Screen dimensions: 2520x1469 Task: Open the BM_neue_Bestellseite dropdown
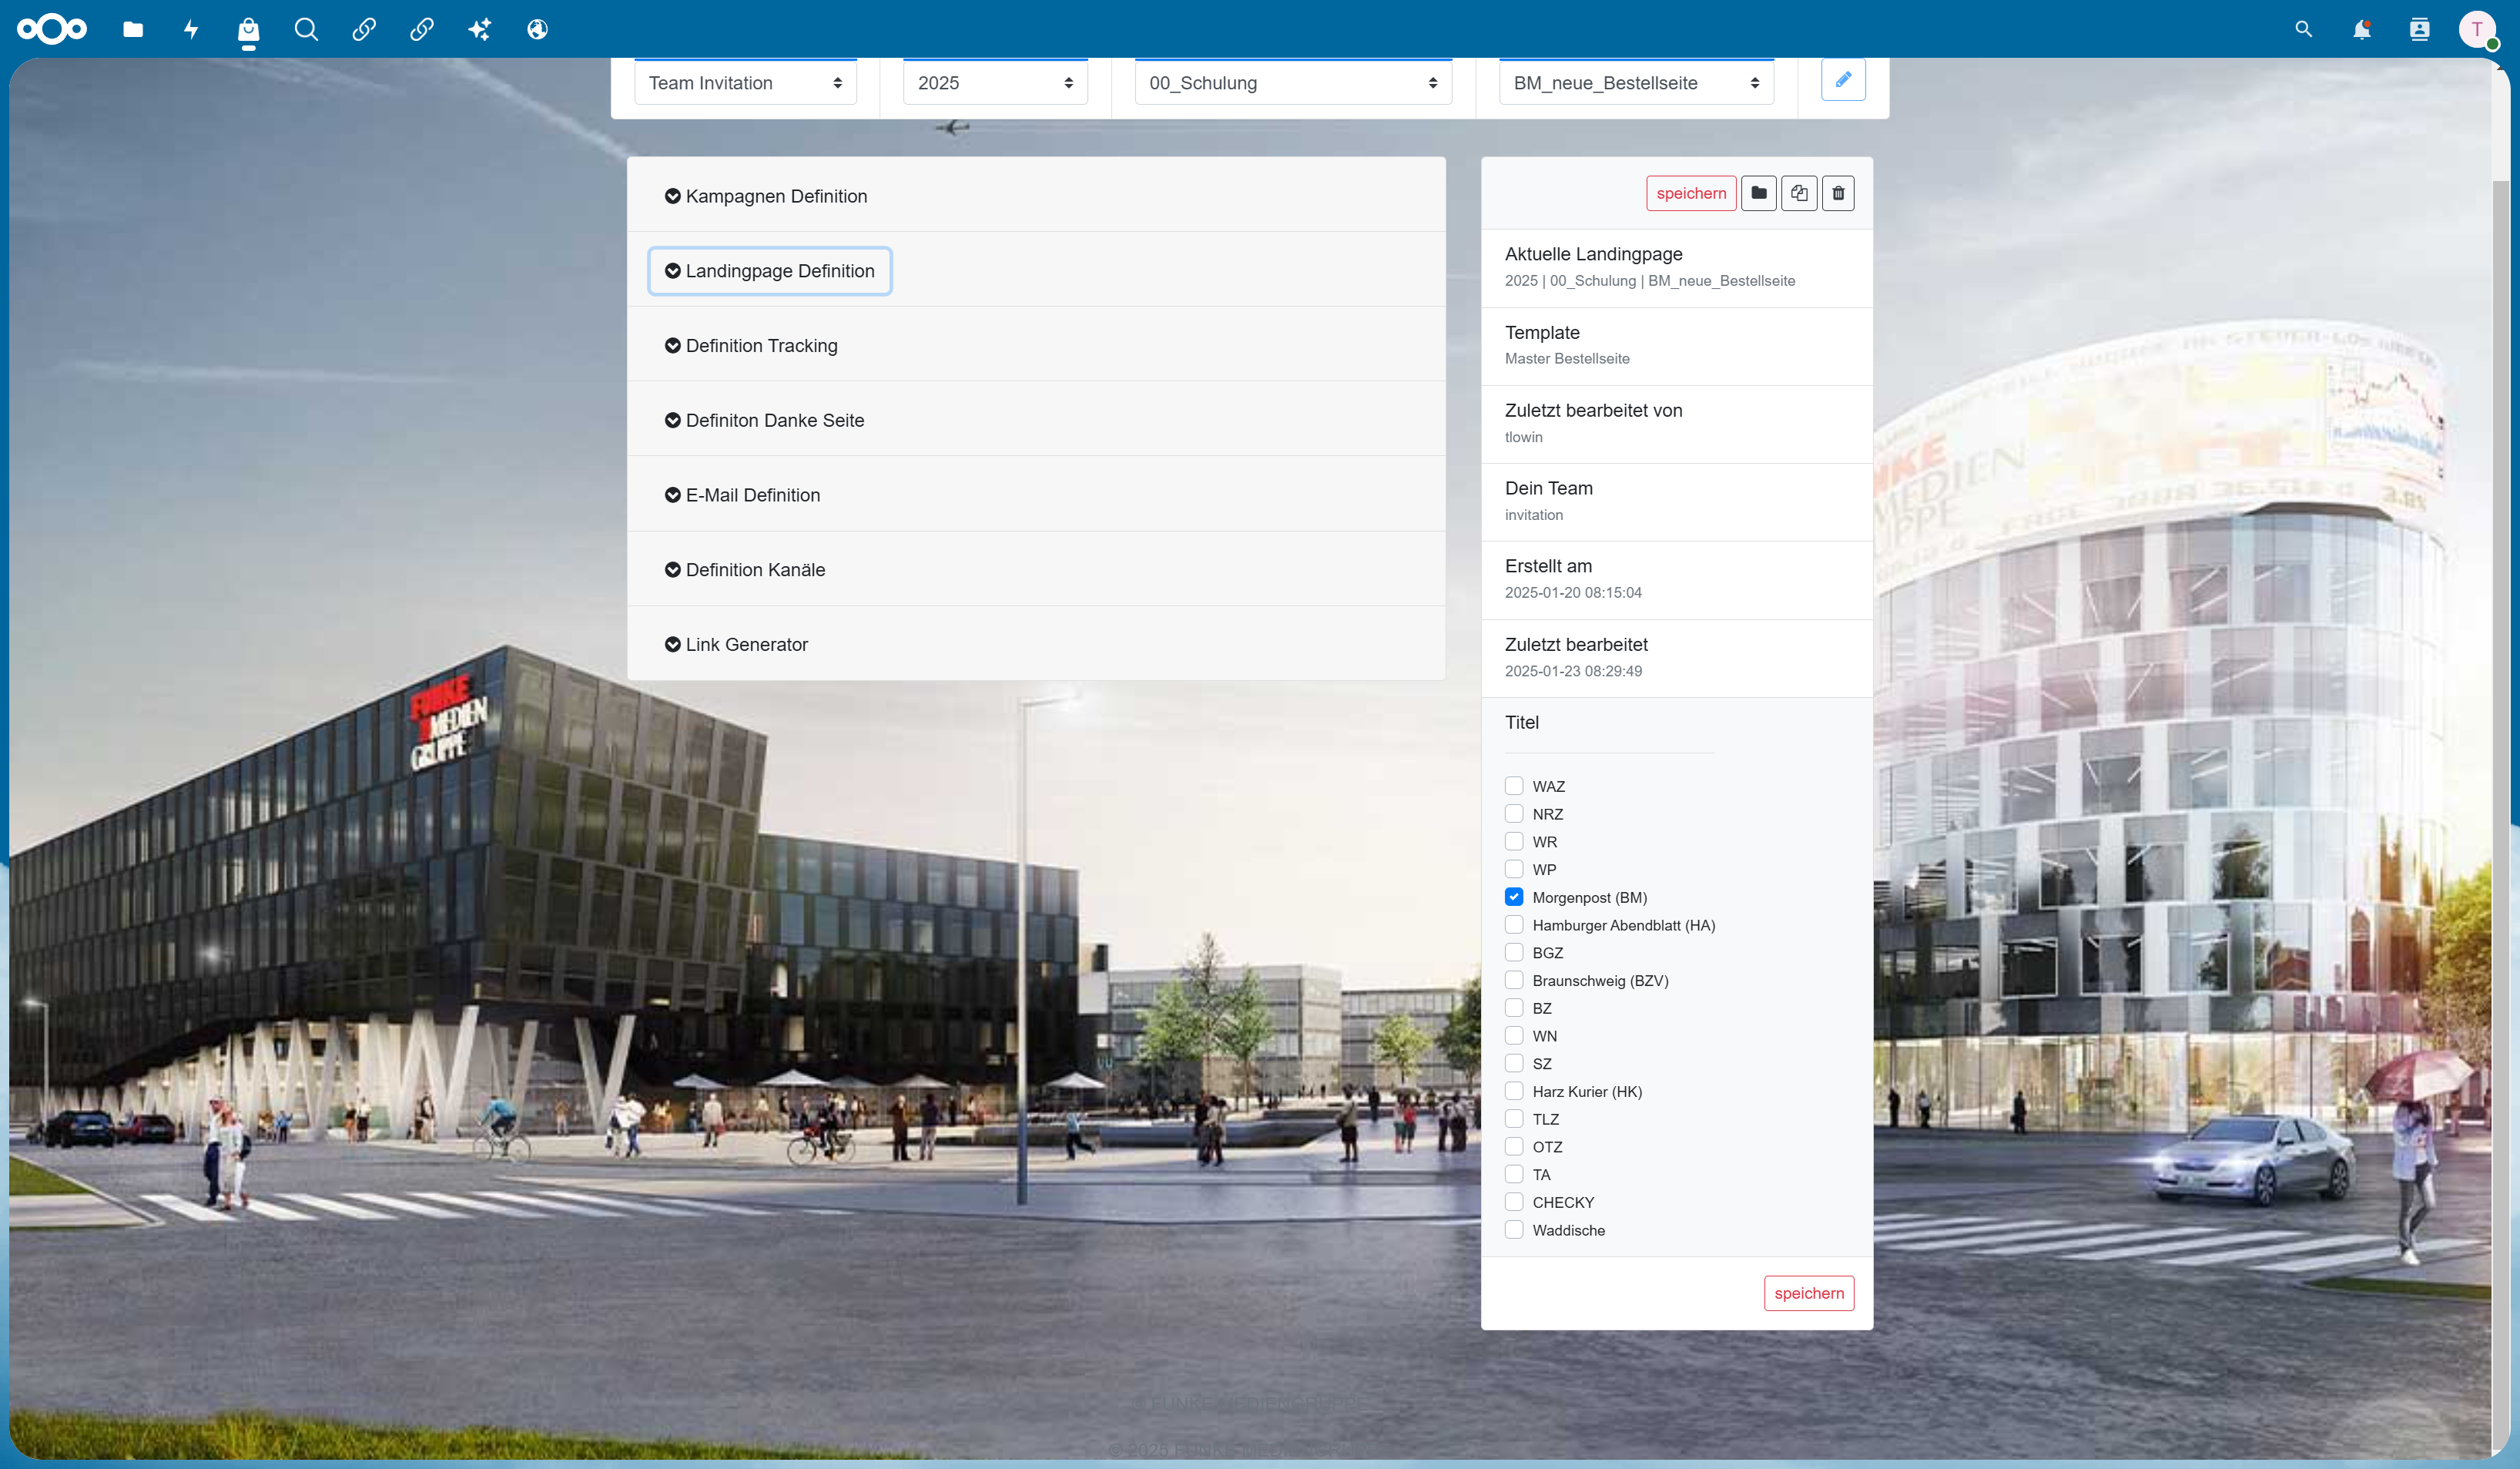(x=1636, y=82)
